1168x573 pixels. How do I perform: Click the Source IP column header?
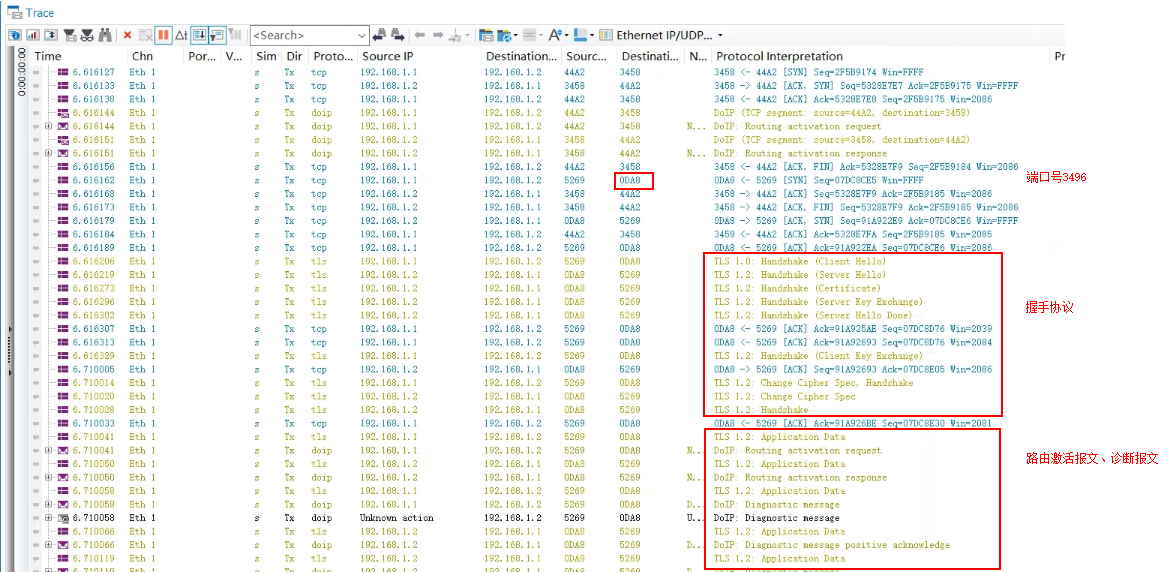tap(387, 56)
